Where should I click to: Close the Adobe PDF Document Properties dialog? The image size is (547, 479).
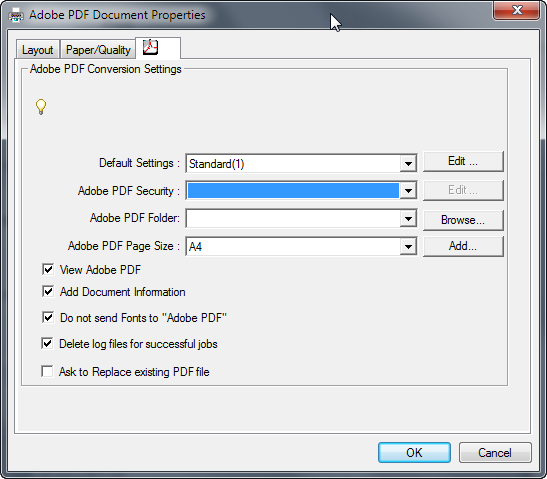pyautogui.click(x=517, y=10)
